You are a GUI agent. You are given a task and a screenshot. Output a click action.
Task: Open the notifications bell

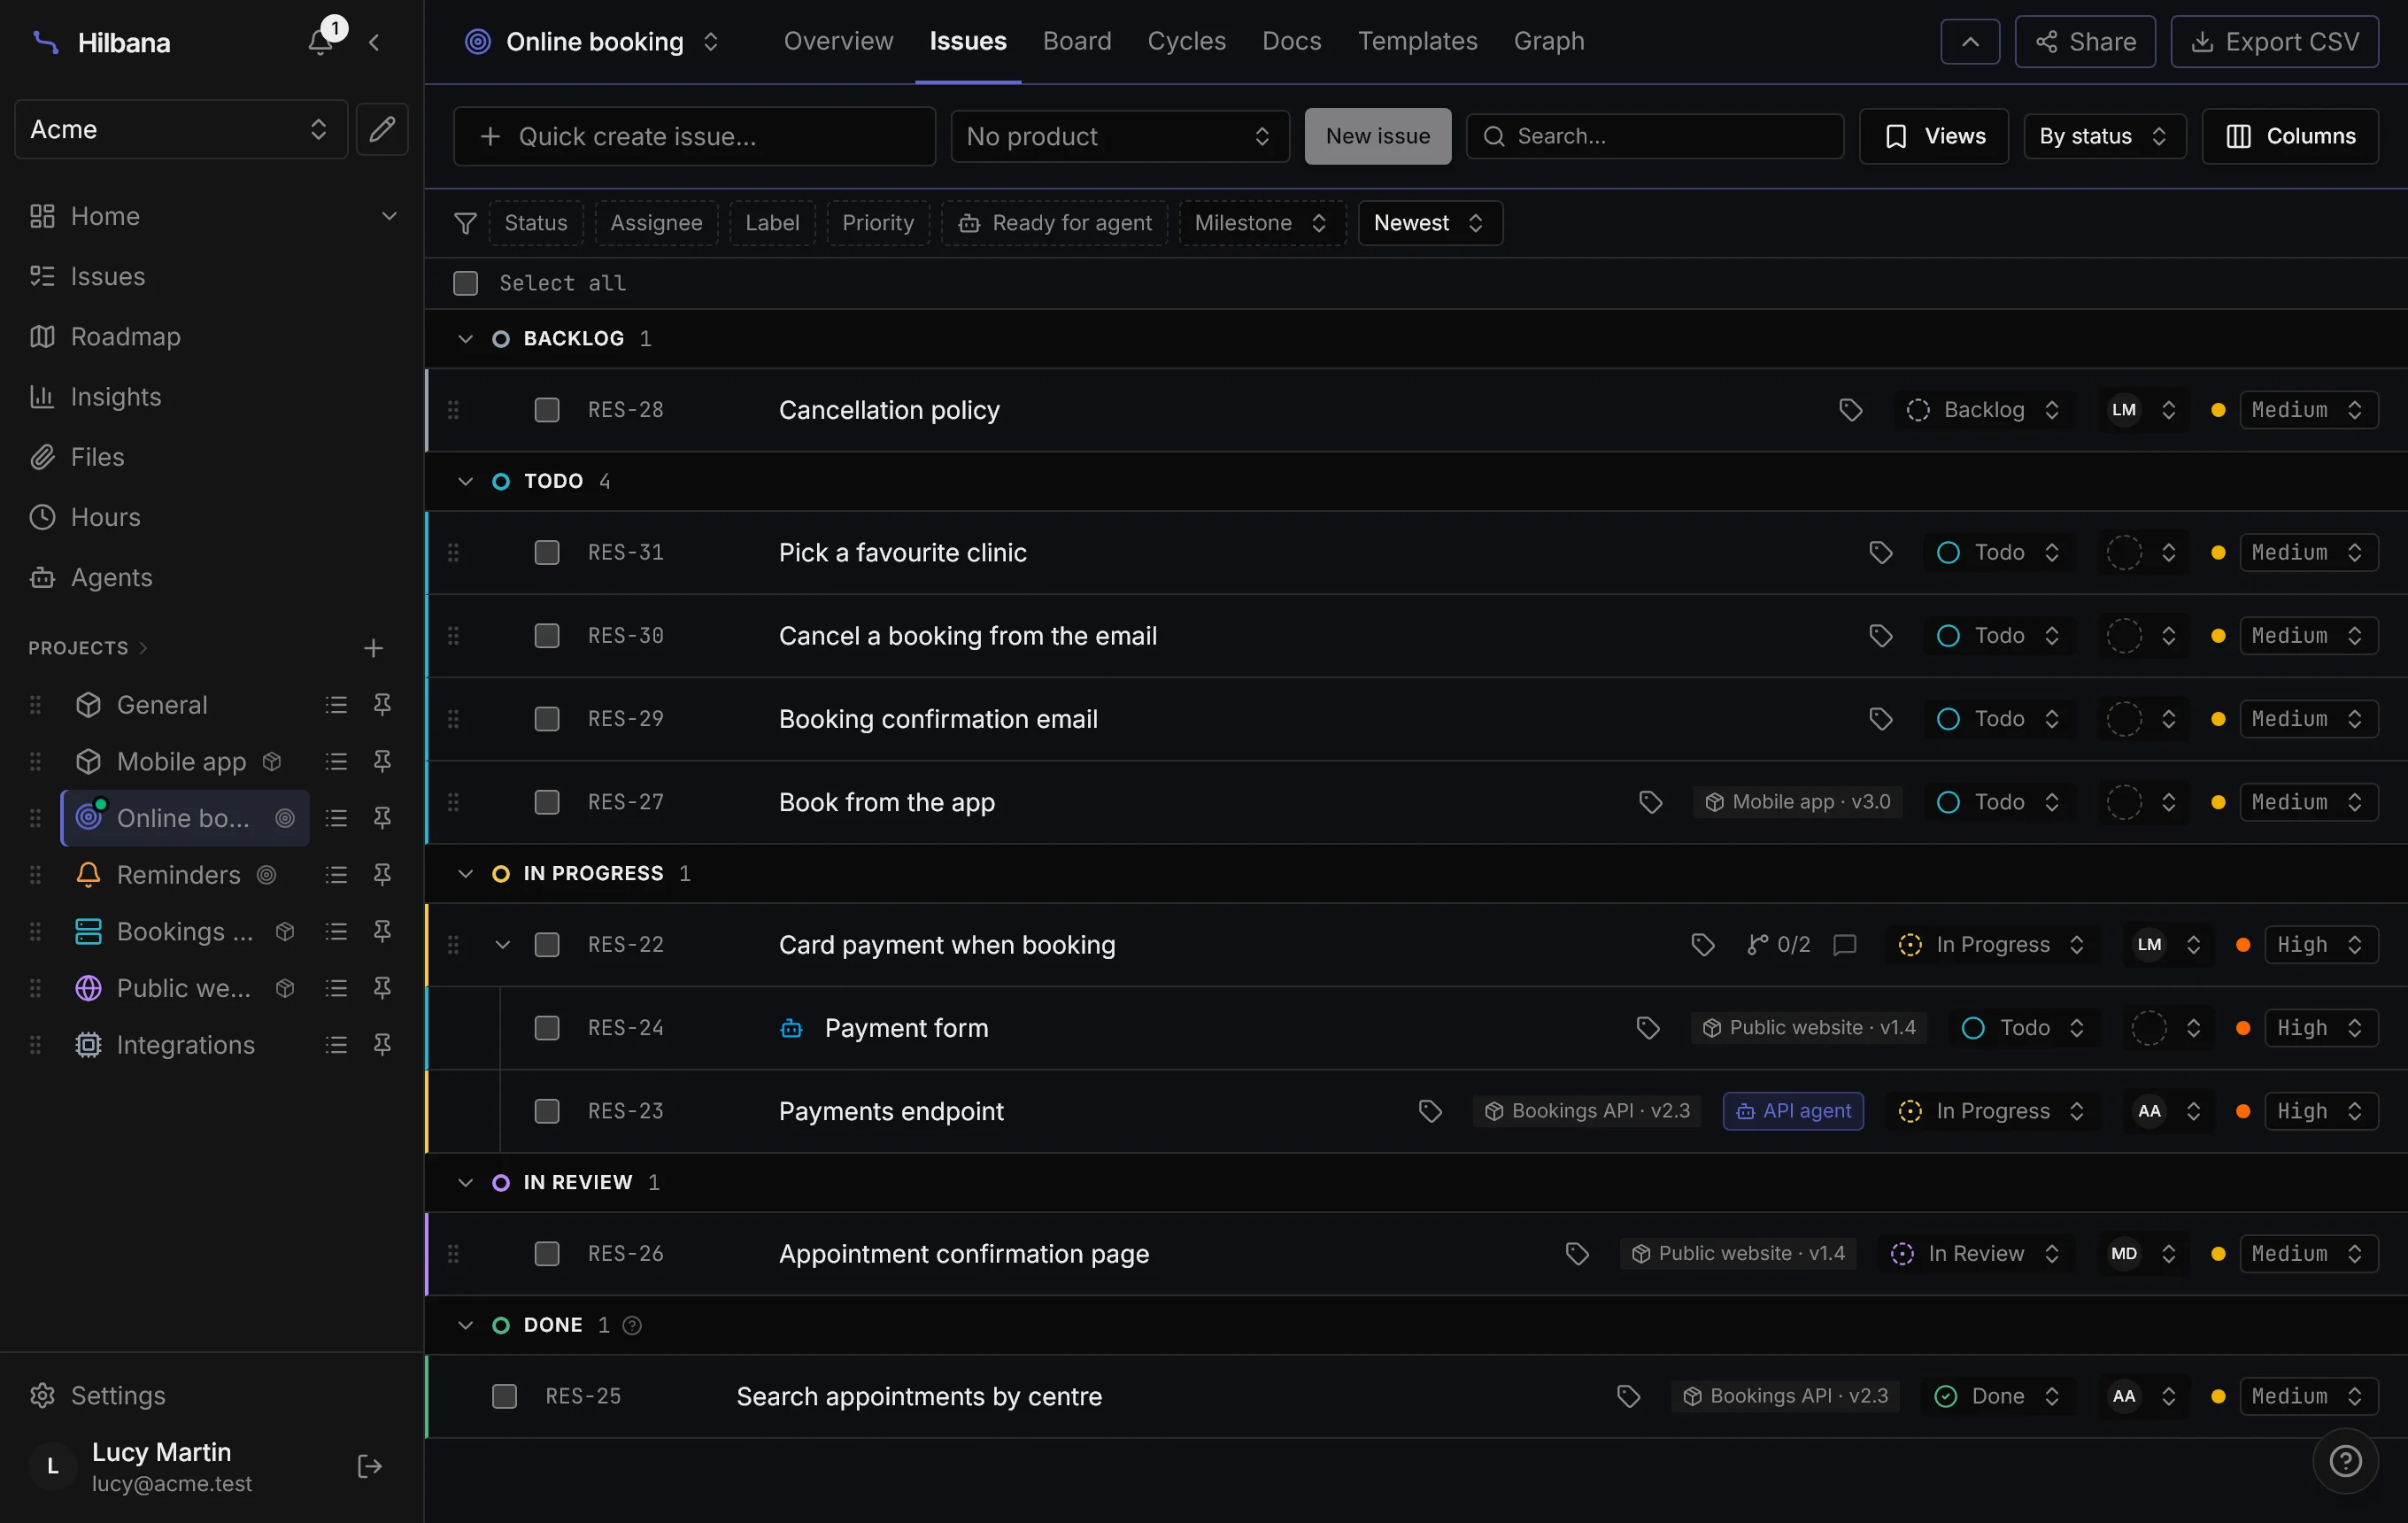click(321, 42)
